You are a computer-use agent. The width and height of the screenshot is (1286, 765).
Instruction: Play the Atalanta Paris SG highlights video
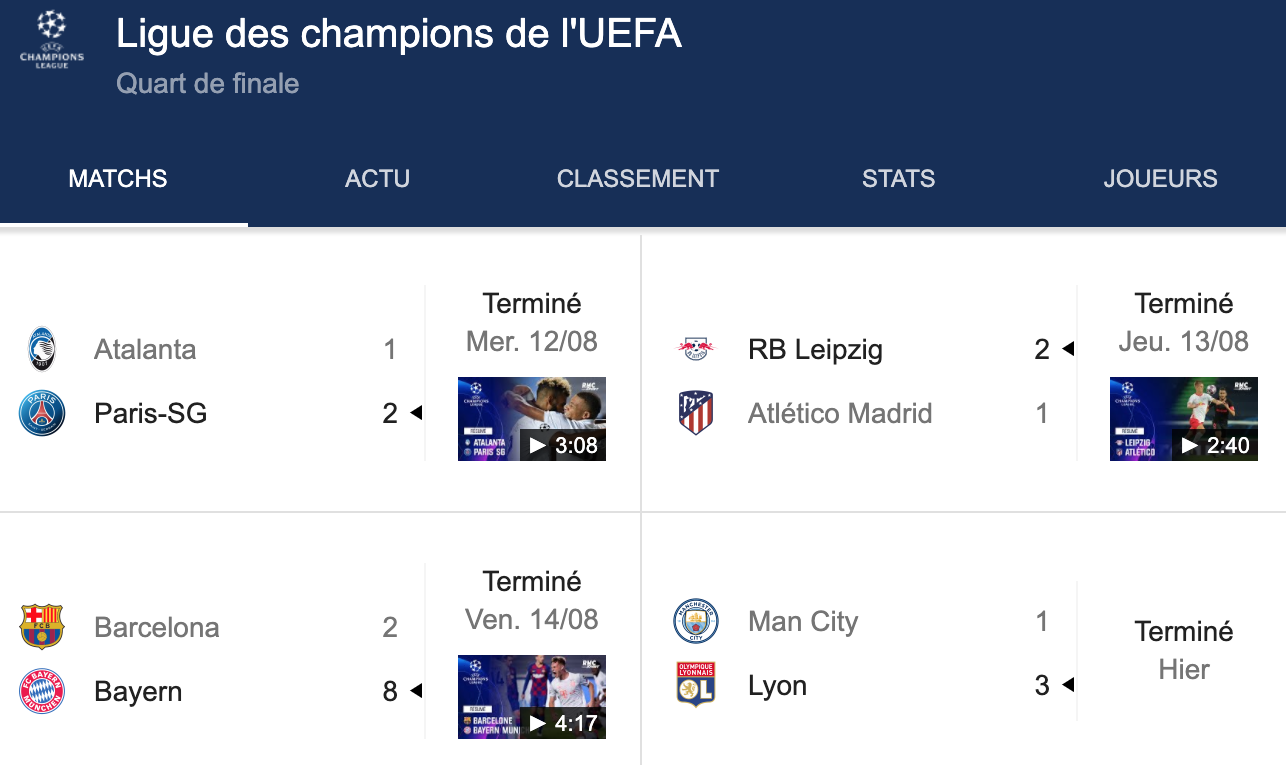tap(532, 419)
